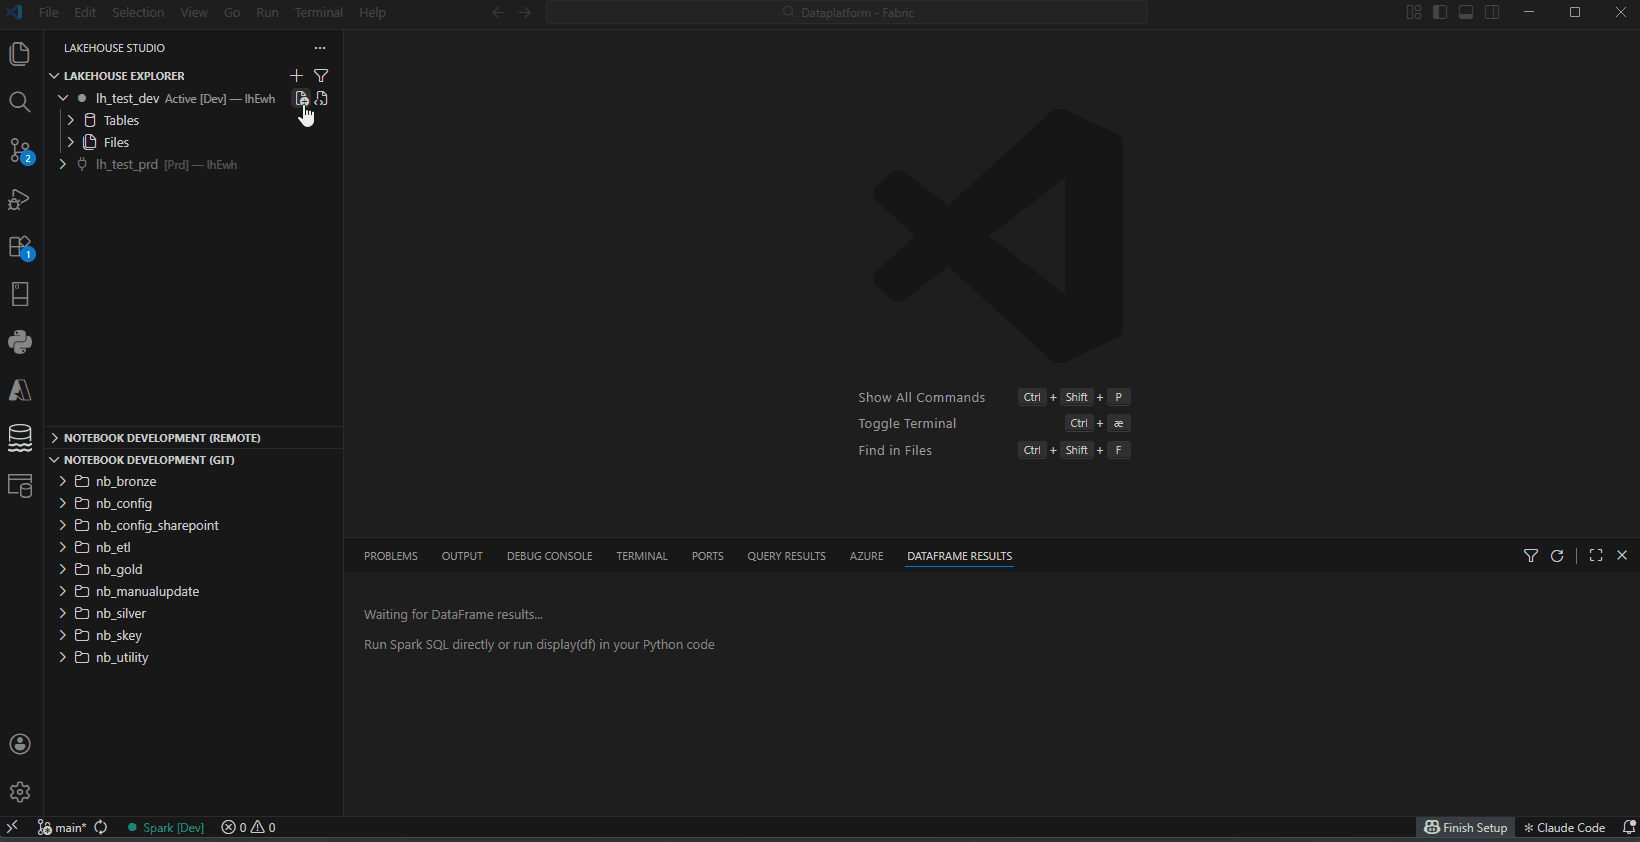Screen dimensions: 1640x842
Task: Click Spark [Dev] in status bar
Action: (x=166, y=827)
